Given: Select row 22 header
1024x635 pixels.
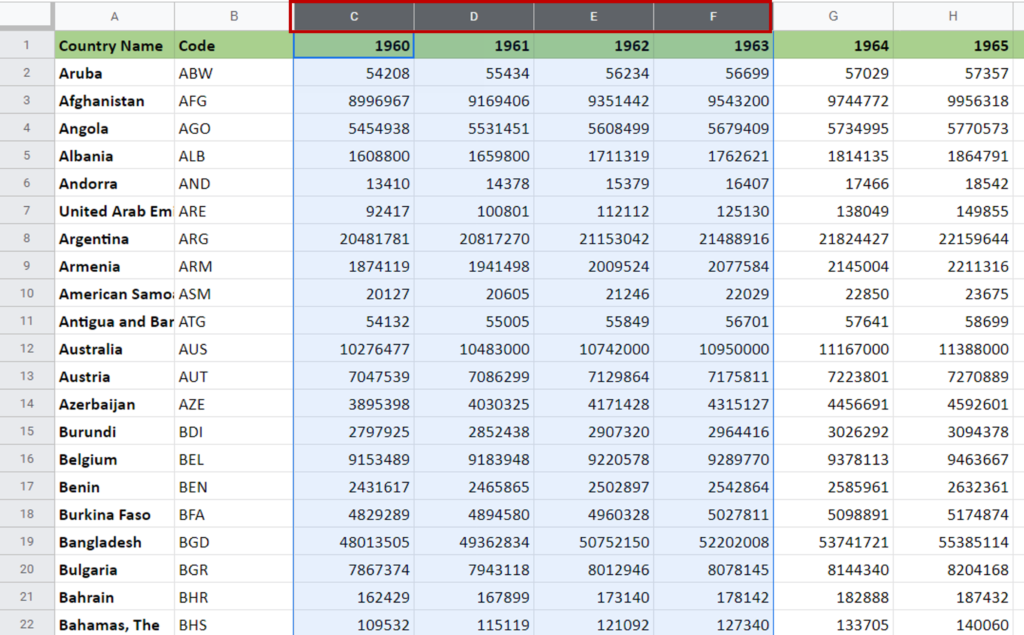Looking at the screenshot, I should (27, 624).
